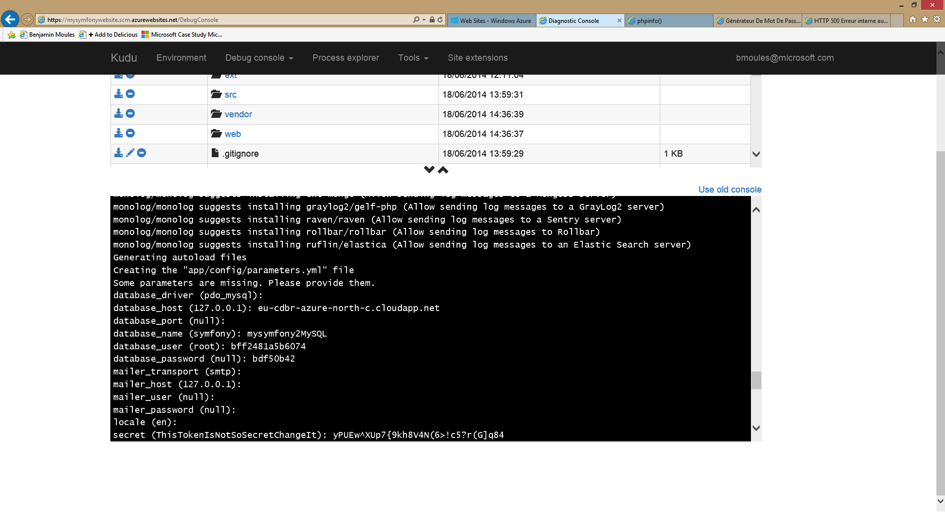
Task: Click the src folder icon
Action: coord(216,94)
